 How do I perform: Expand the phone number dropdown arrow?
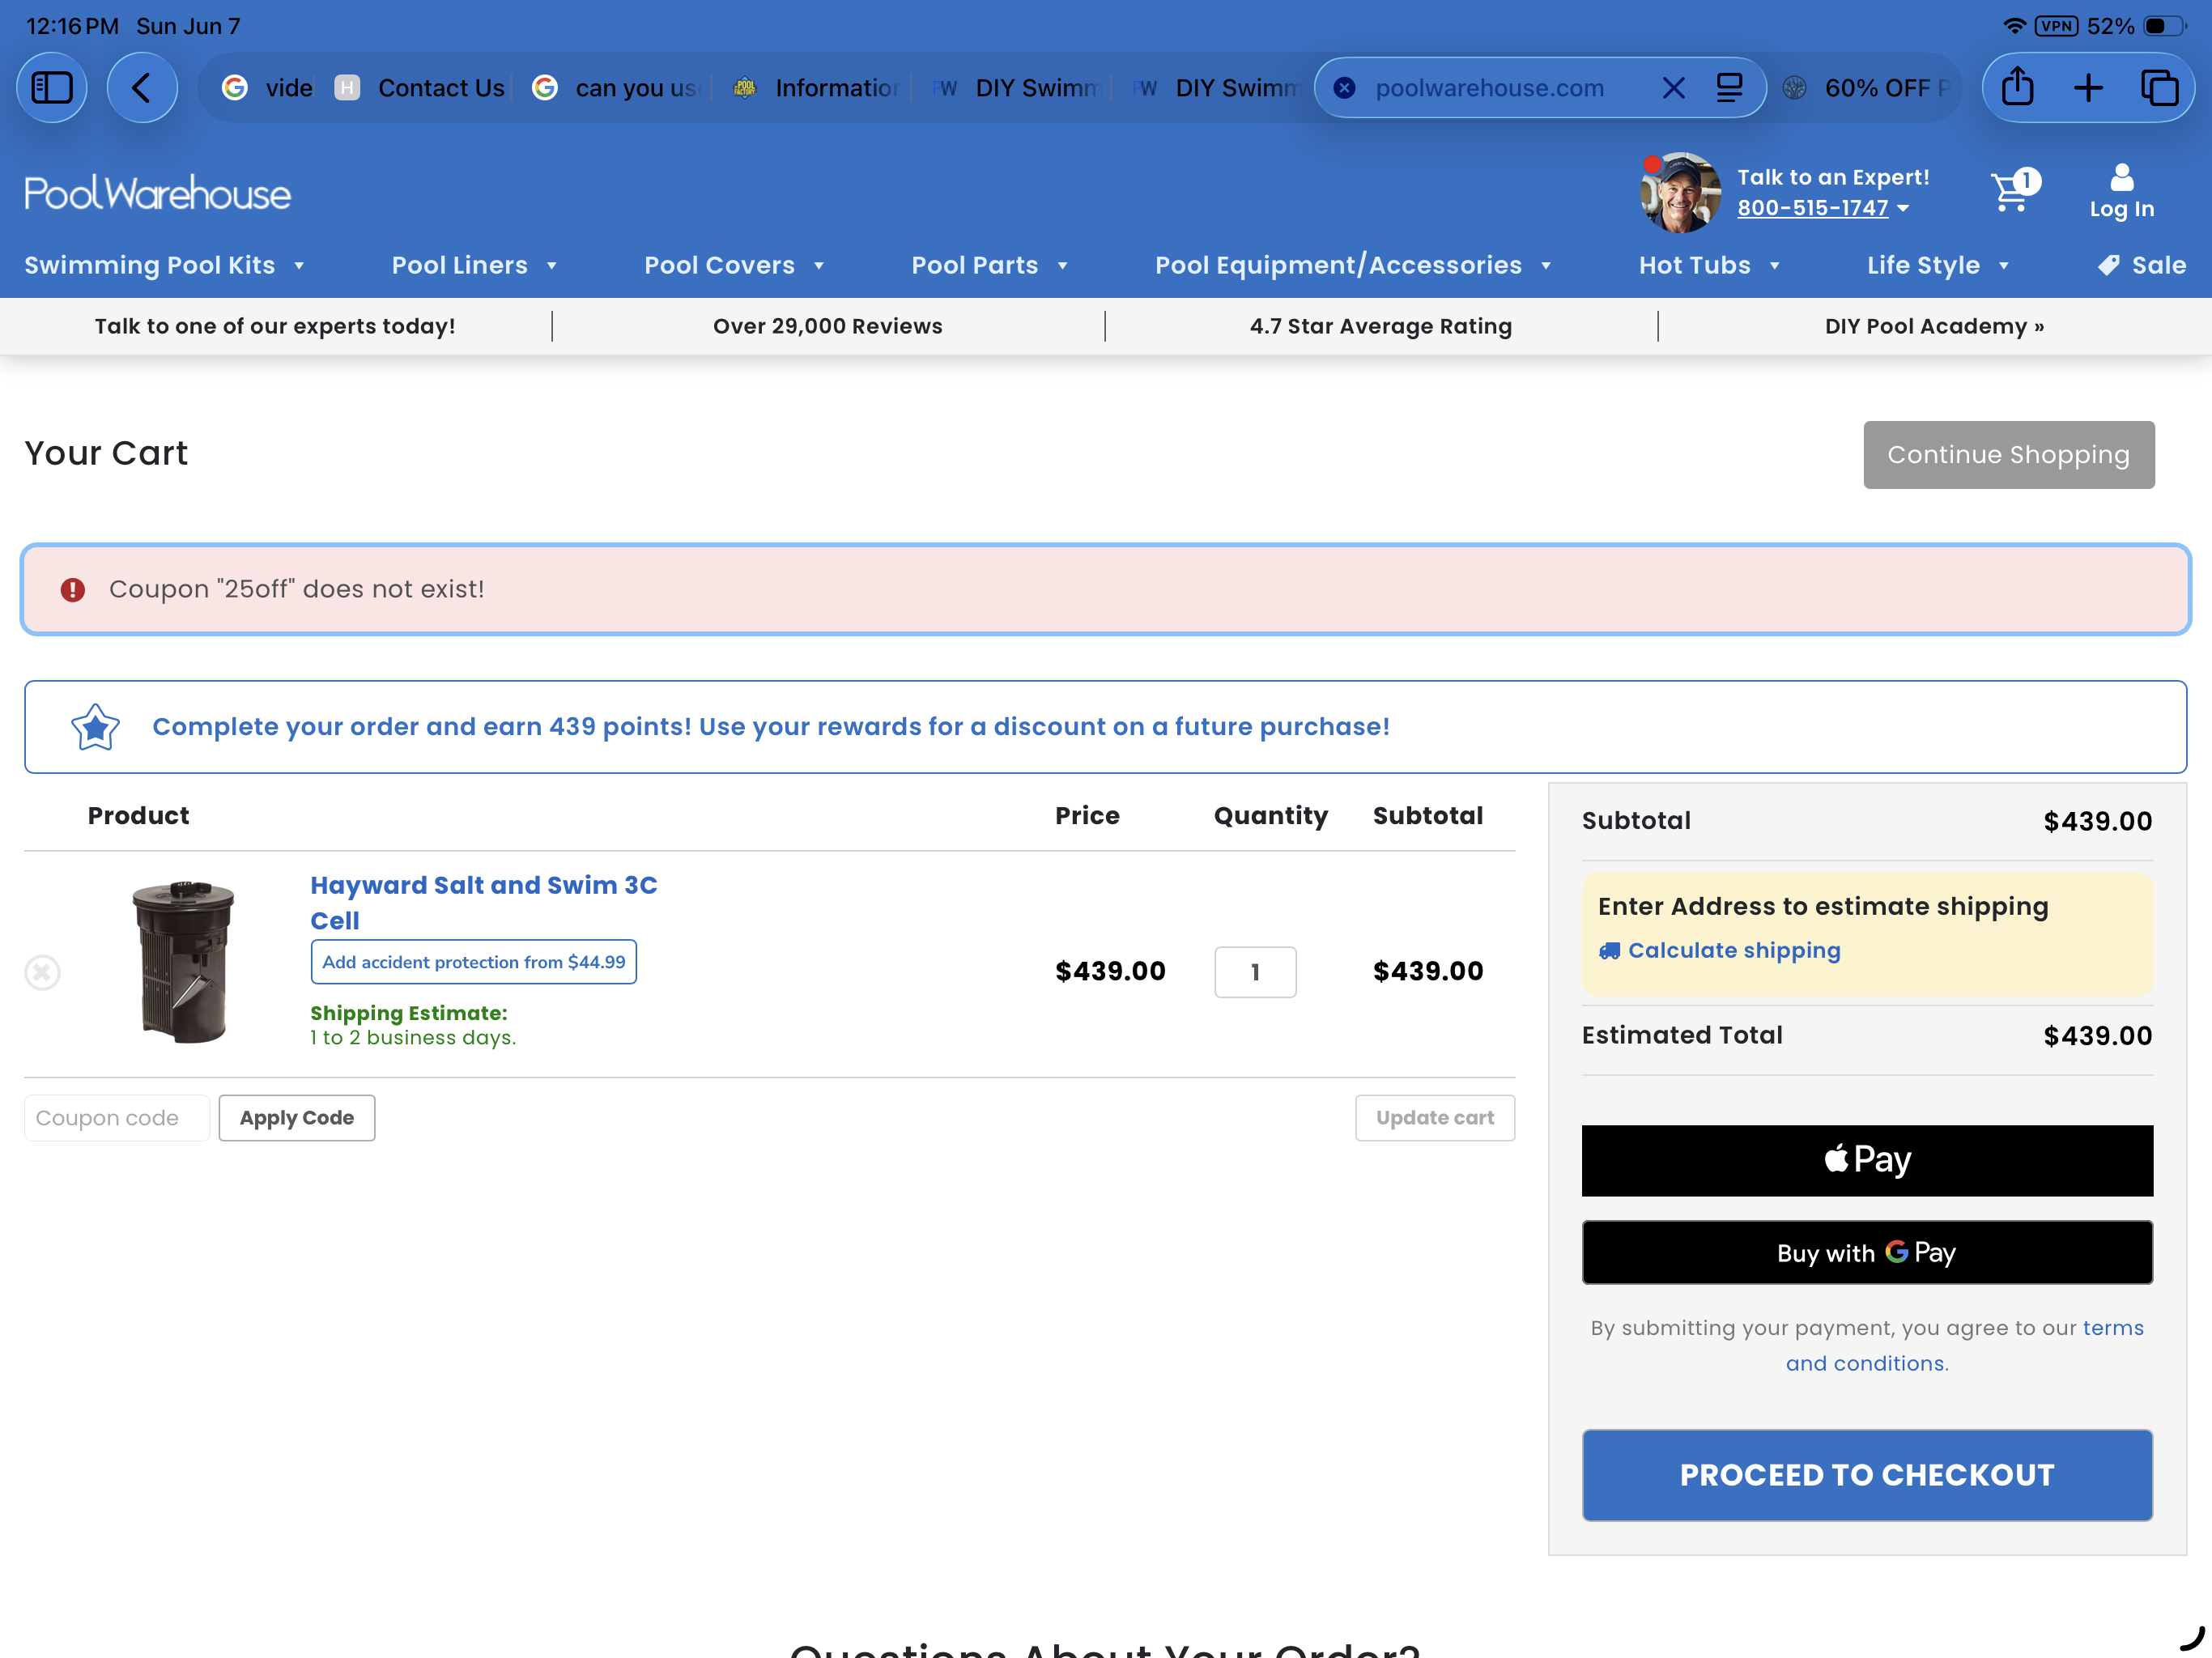coord(1903,208)
